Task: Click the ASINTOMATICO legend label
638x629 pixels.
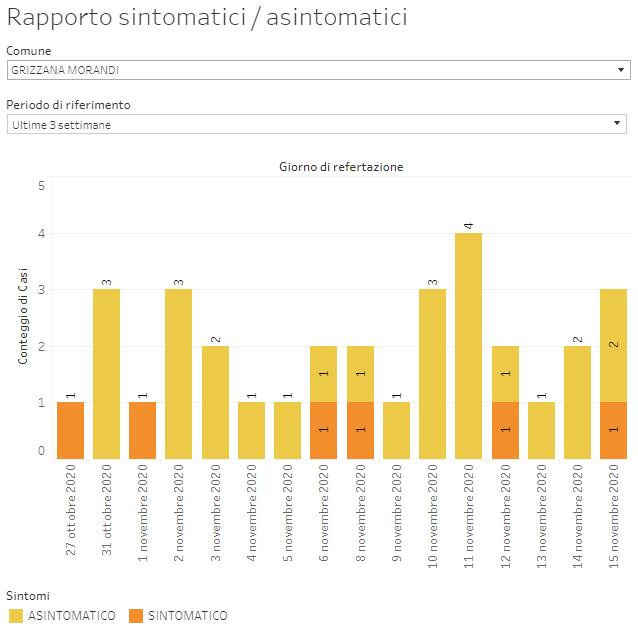Action: (70, 615)
